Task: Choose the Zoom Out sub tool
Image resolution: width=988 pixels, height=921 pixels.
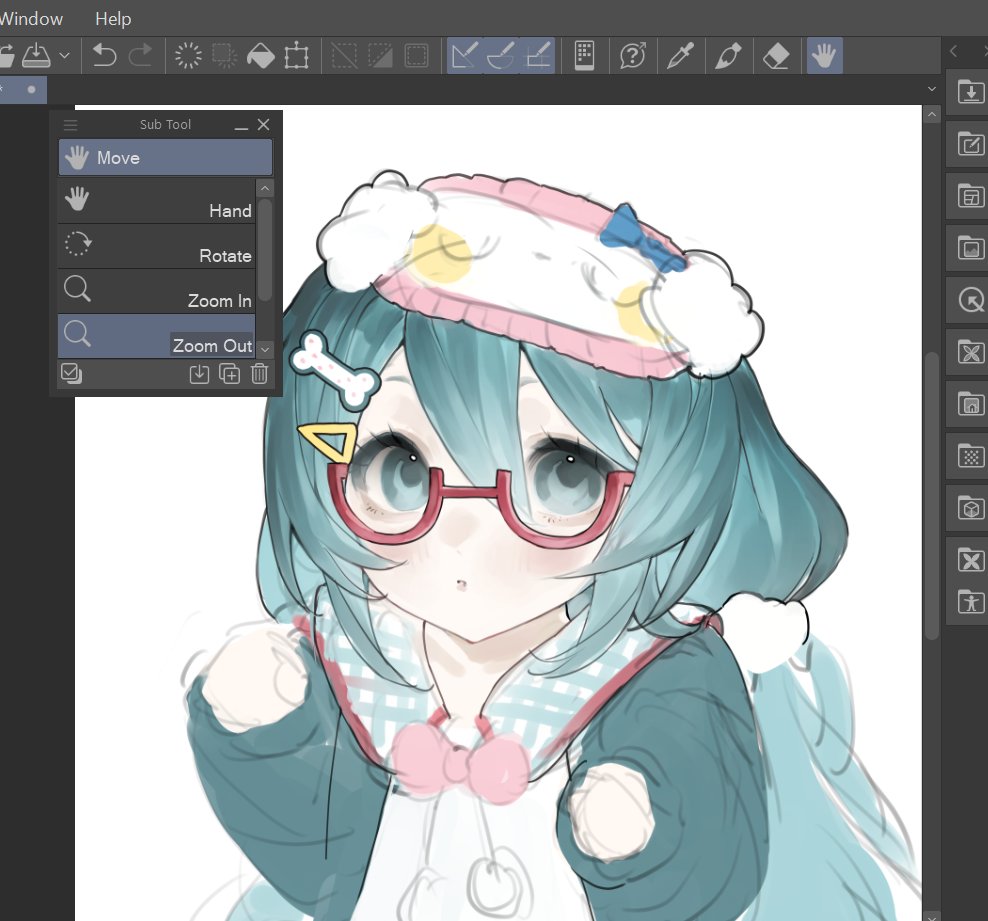Action: [x=157, y=336]
